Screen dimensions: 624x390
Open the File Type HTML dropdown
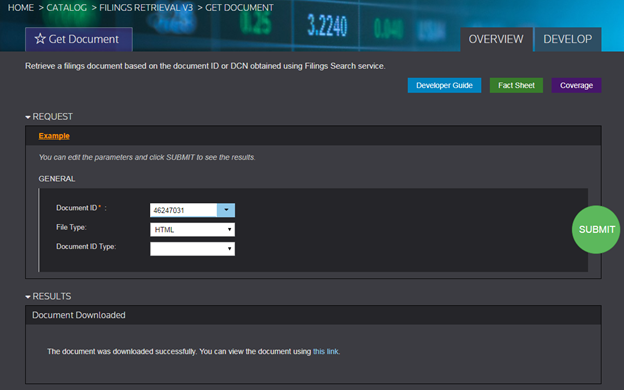pos(193,230)
